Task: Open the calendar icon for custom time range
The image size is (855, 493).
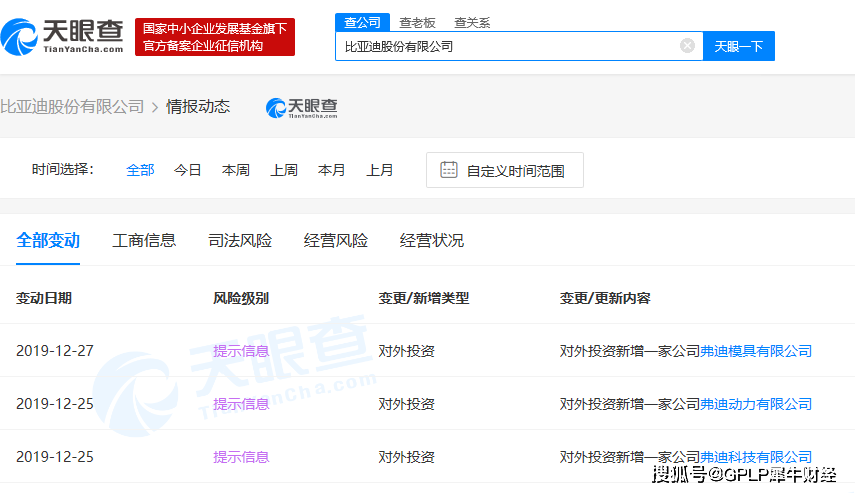Action: click(449, 170)
